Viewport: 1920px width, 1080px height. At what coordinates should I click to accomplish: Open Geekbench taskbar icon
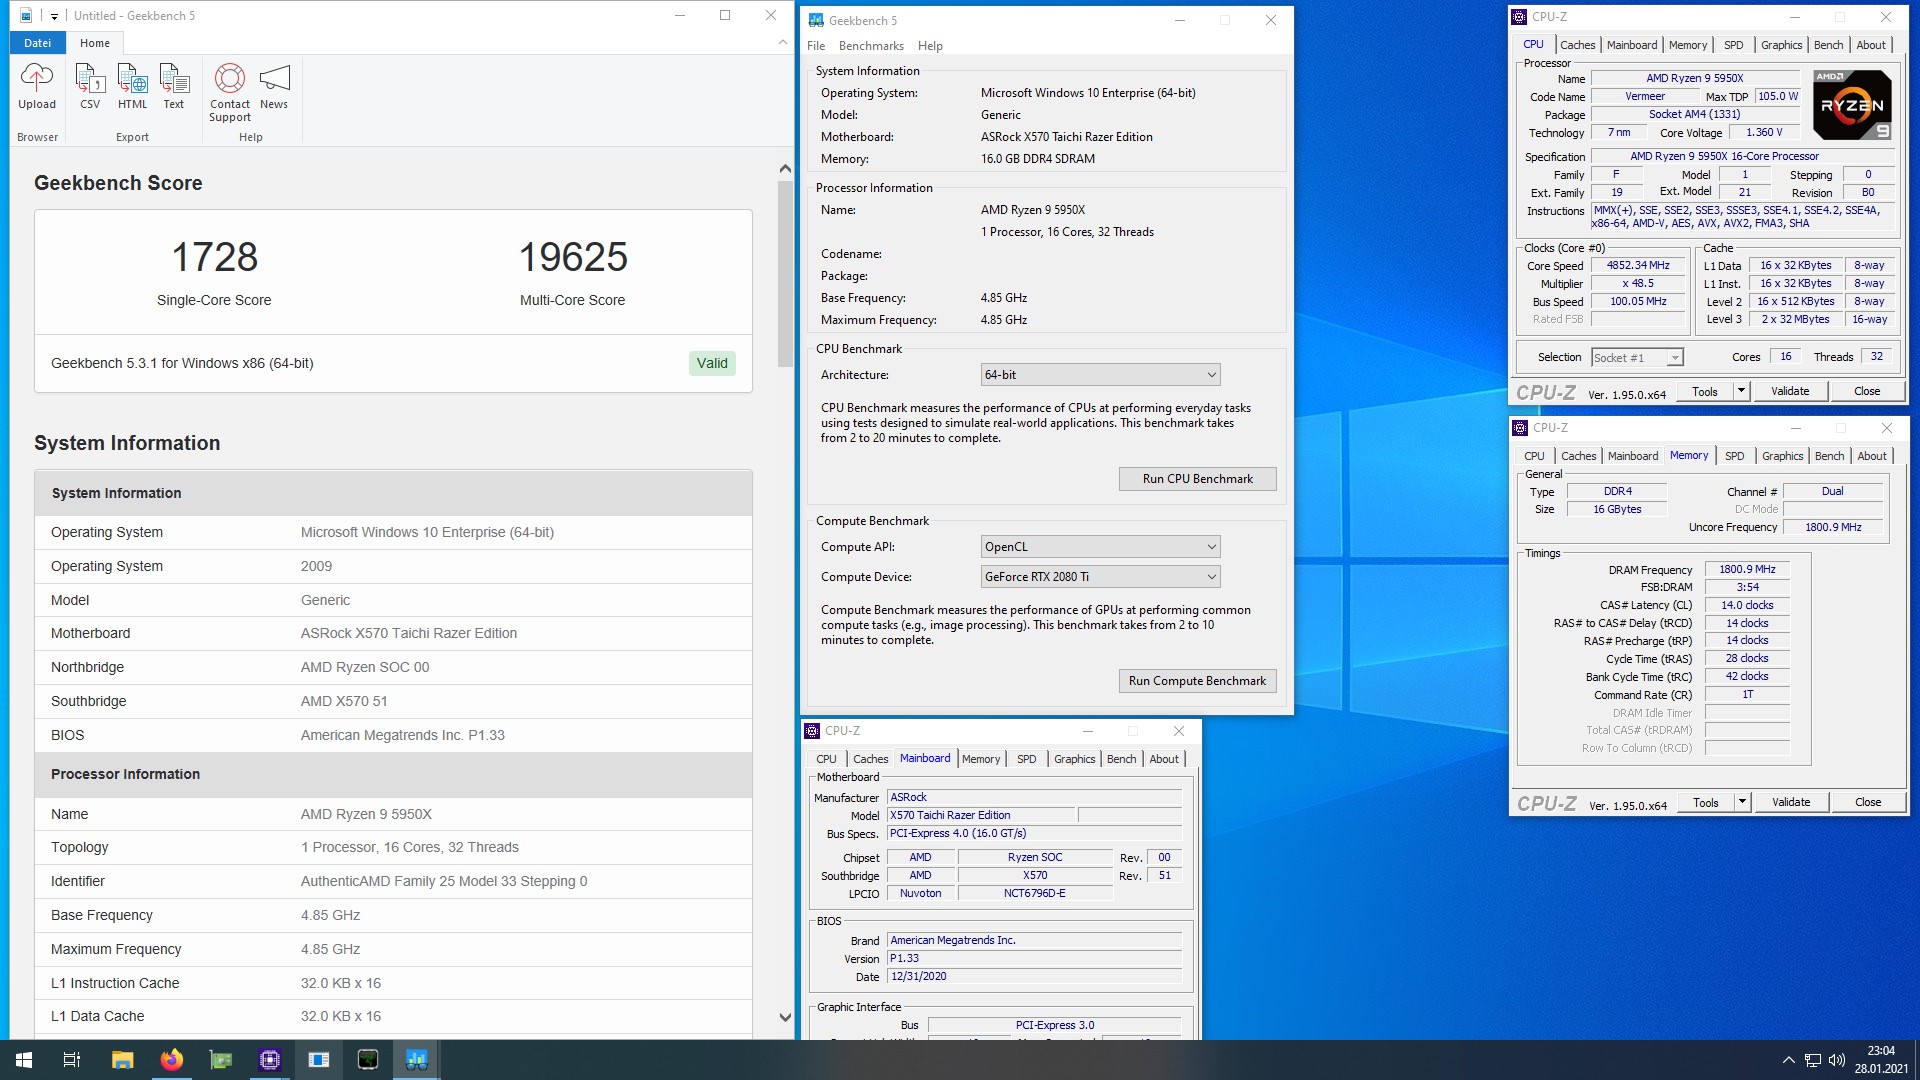pyautogui.click(x=416, y=1060)
